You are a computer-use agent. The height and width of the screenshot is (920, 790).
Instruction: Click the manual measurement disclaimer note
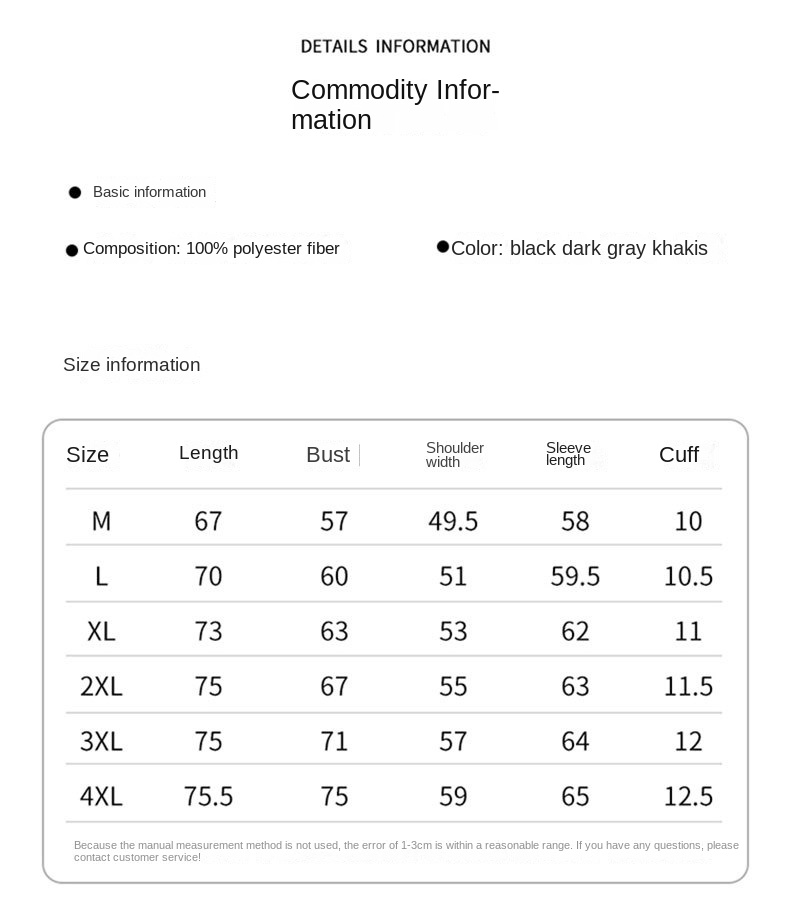click(x=405, y=851)
